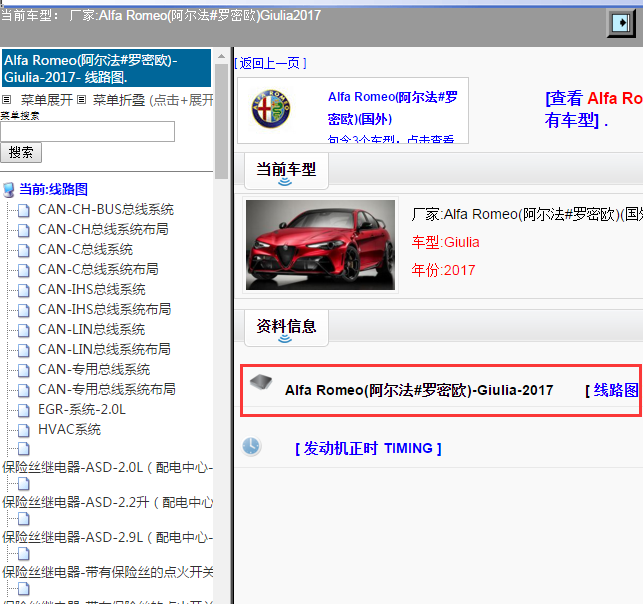The width and height of the screenshot is (643, 604).
Task: Open EGR-系统-2.0L tree entry
Action: point(82,409)
